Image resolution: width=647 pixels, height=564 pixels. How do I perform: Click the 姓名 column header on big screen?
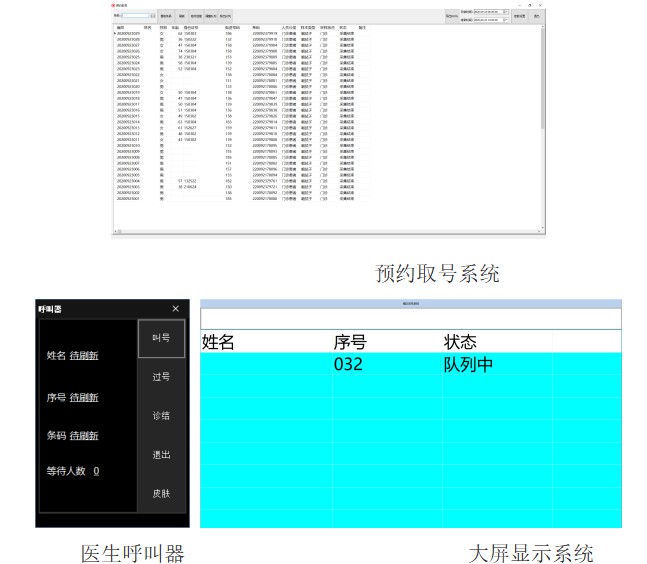218,342
